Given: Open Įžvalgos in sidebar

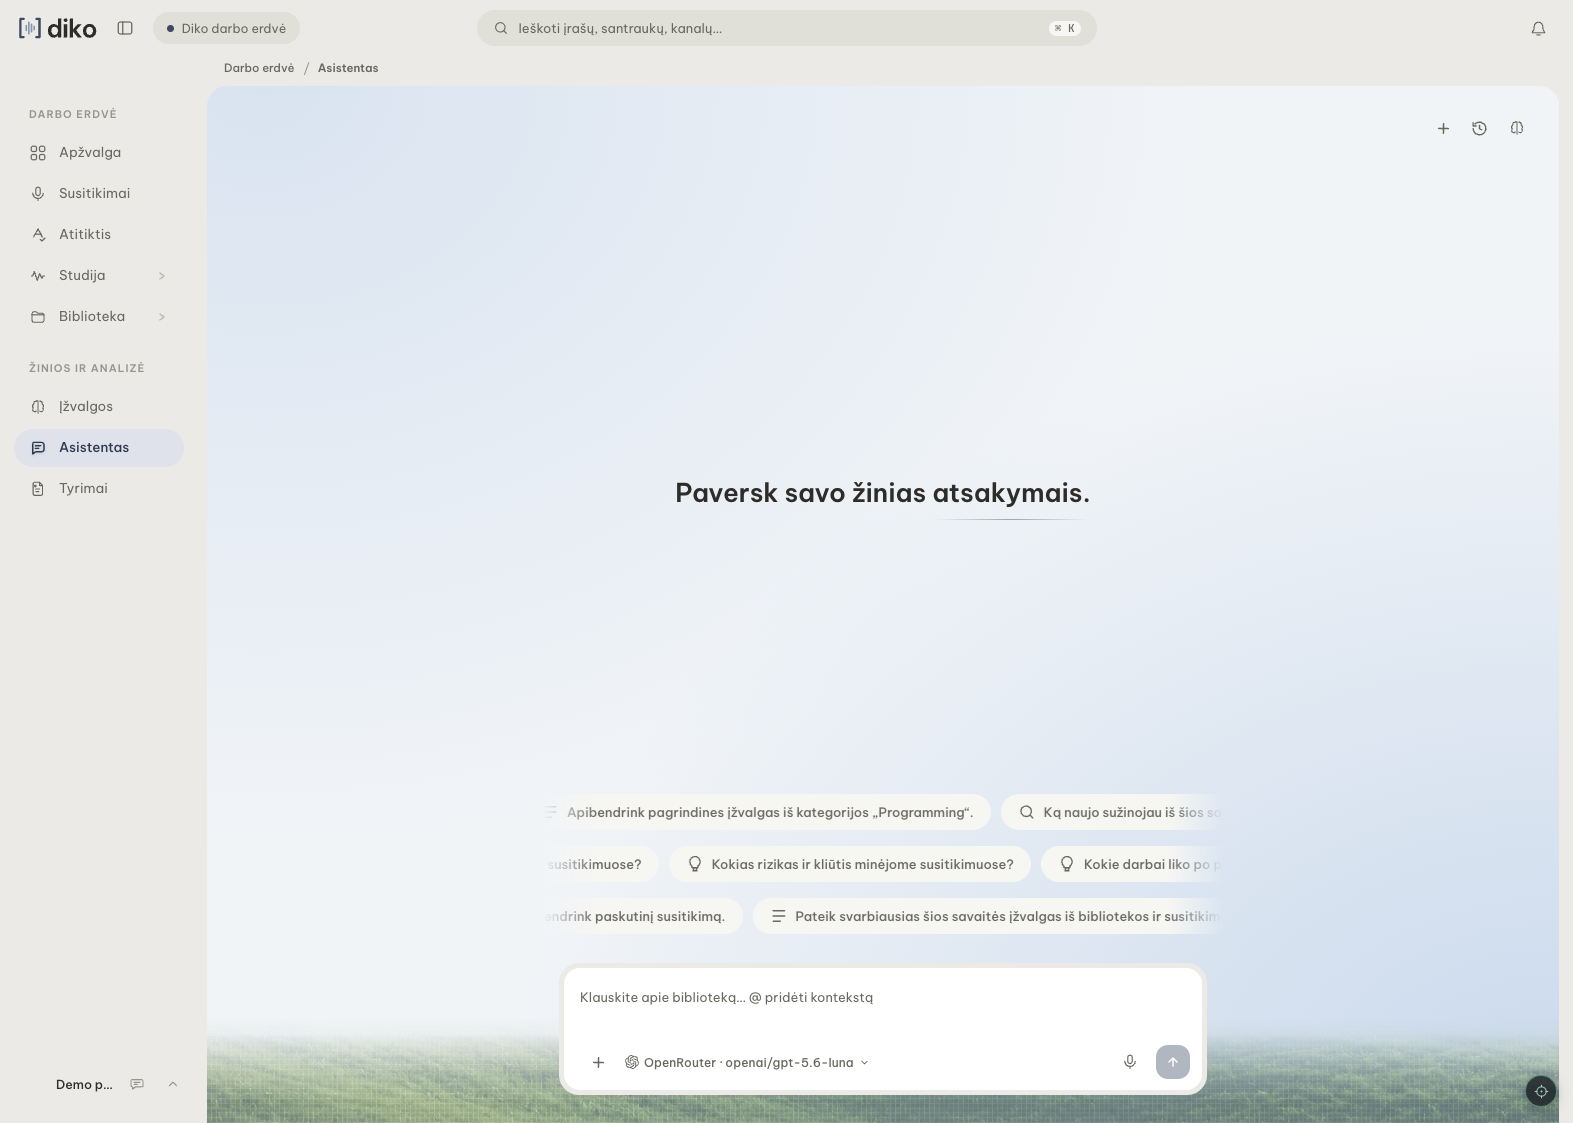Looking at the screenshot, I should pyautogui.click(x=99, y=407).
